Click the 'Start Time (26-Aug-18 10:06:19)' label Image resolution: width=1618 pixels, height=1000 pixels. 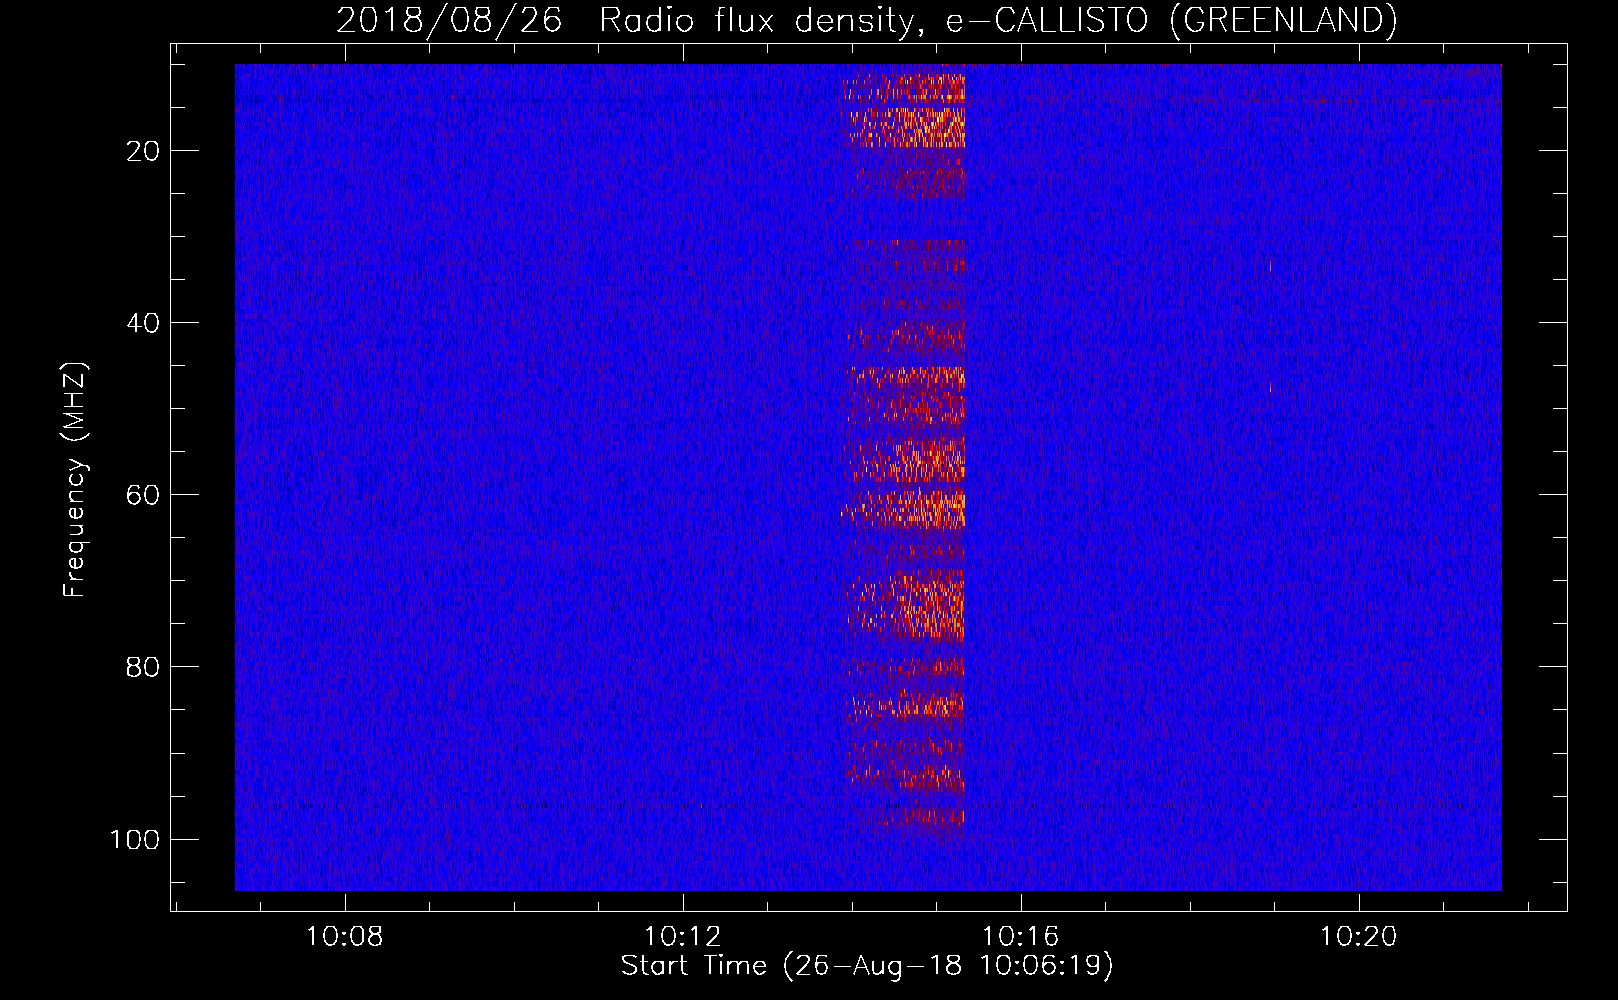(867, 966)
